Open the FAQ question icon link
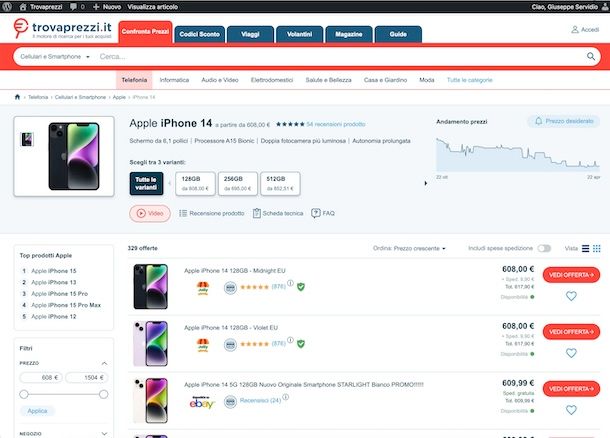The width and height of the screenshot is (610, 438). [323, 213]
